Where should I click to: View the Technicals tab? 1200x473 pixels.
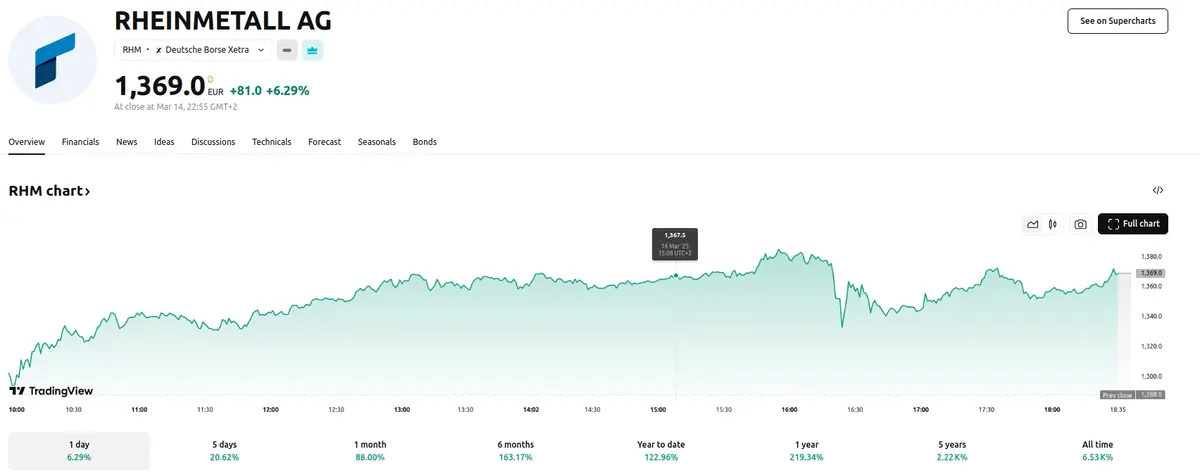[x=272, y=142]
